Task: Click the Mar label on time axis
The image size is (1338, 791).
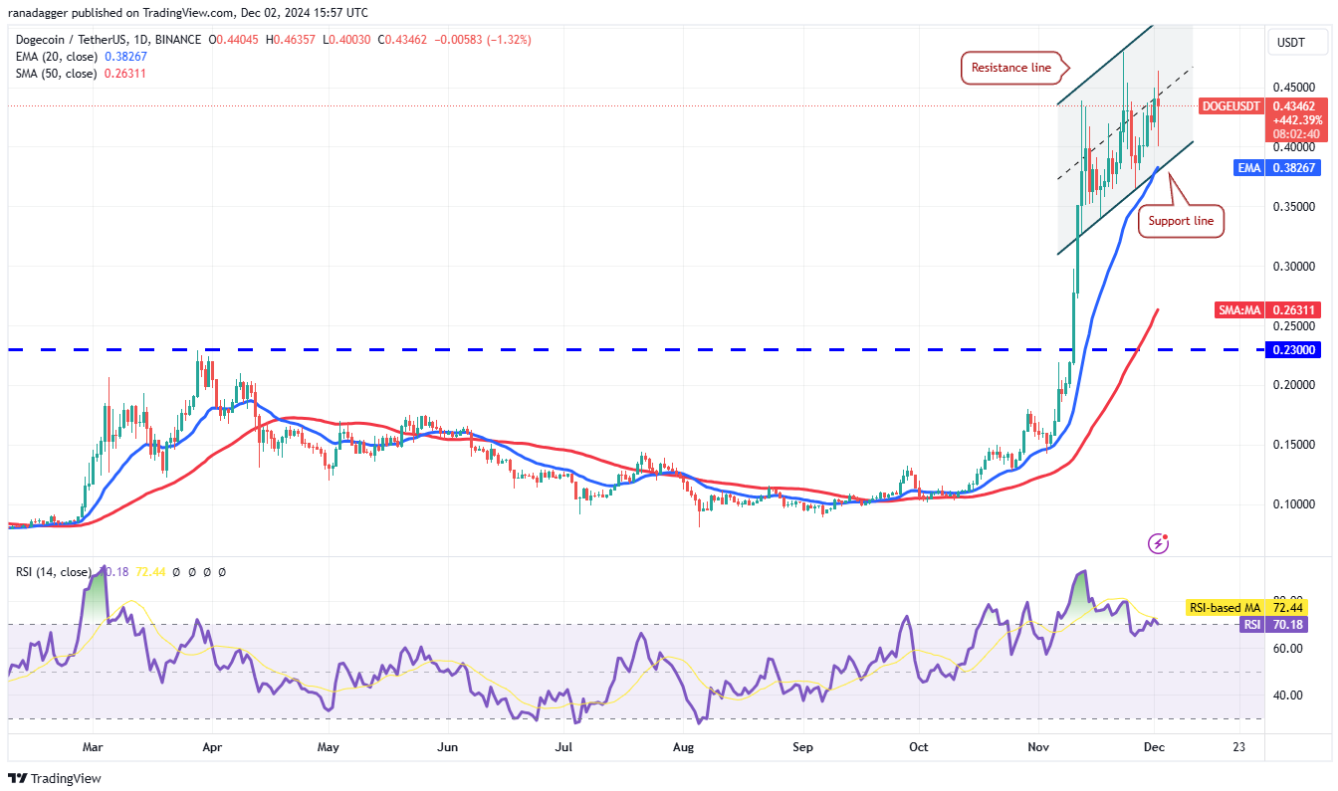Action: 93,747
